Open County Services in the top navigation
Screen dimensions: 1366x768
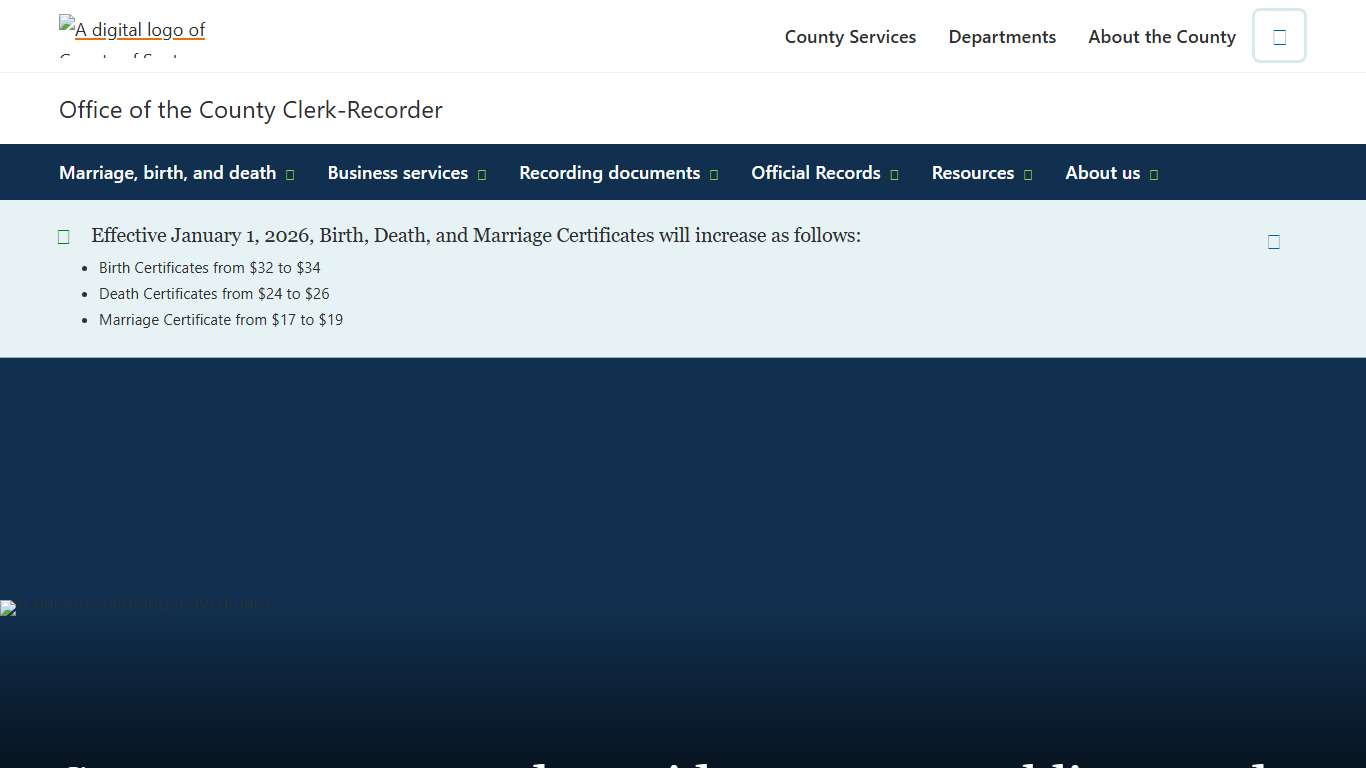click(x=850, y=37)
